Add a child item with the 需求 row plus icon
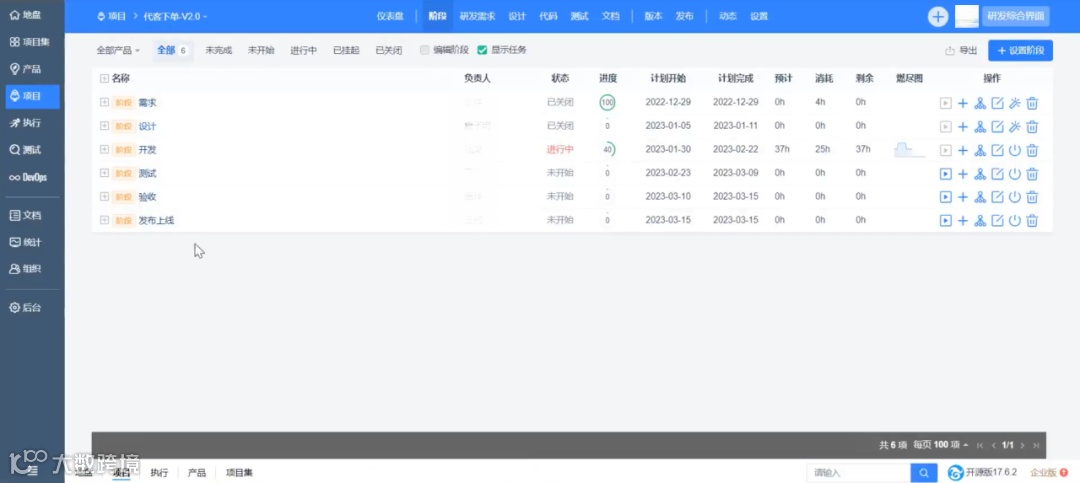Viewport: 1080px width, 483px height. pos(963,103)
